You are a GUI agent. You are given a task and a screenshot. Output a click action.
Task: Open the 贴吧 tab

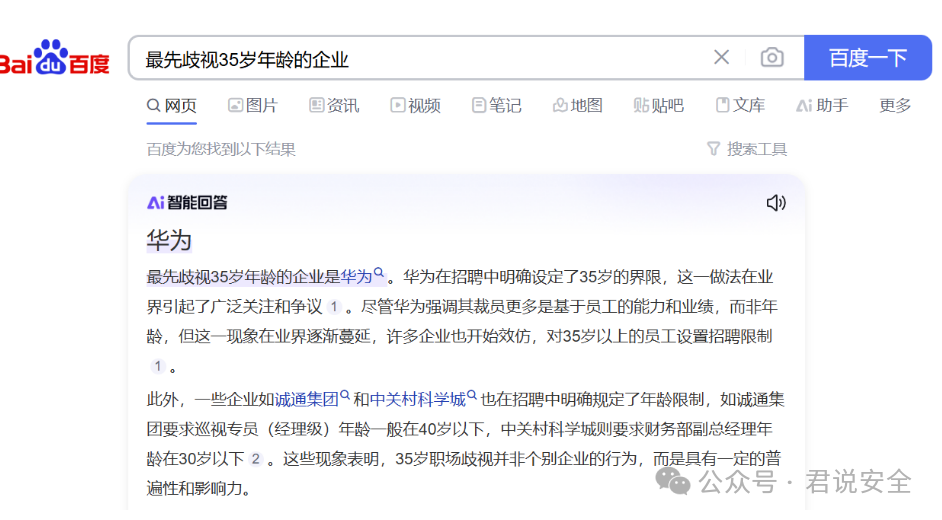658,106
